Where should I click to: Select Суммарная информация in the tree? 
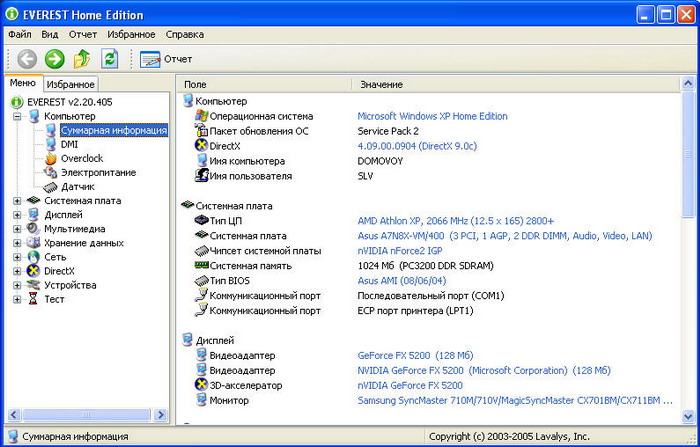[x=114, y=130]
